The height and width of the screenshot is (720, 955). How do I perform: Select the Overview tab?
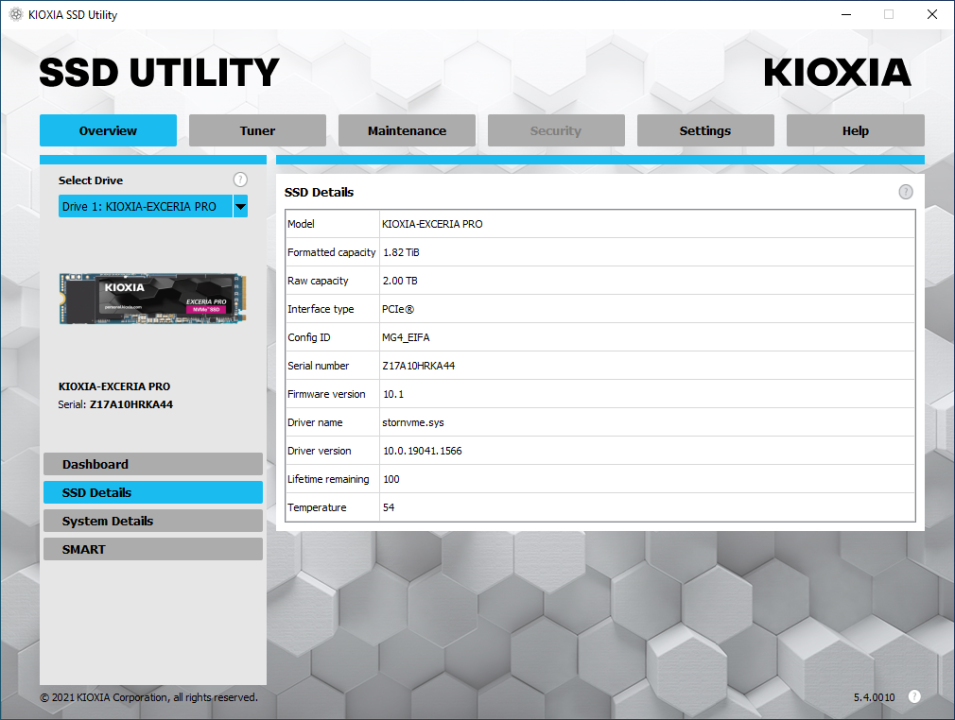pyautogui.click(x=108, y=130)
